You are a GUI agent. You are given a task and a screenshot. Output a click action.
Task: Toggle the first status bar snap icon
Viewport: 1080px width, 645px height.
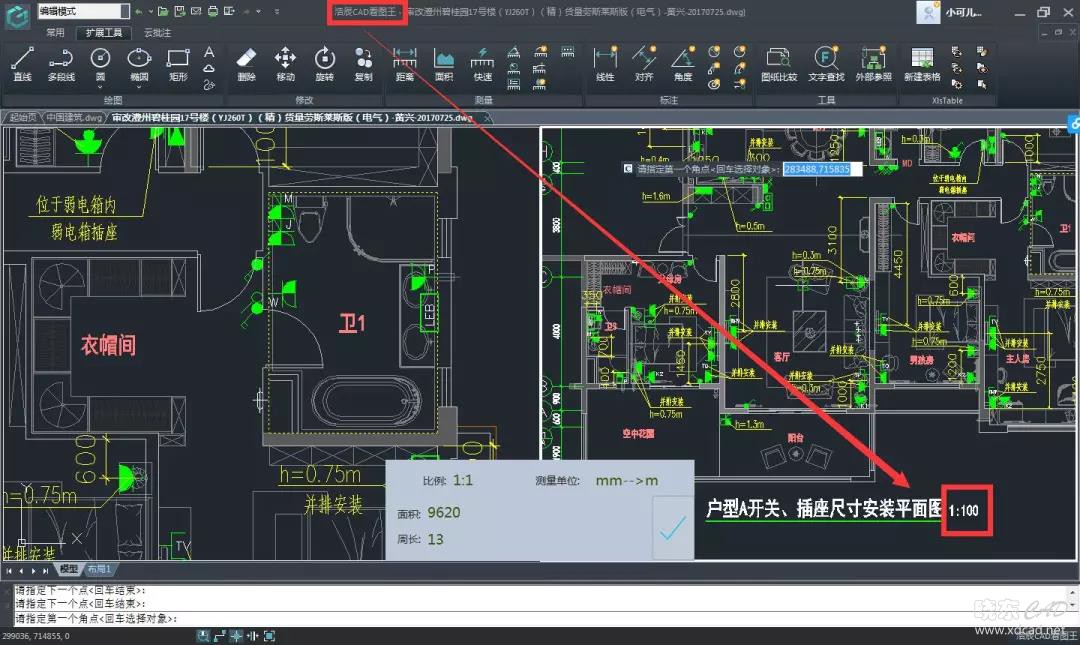tap(203, 636)
